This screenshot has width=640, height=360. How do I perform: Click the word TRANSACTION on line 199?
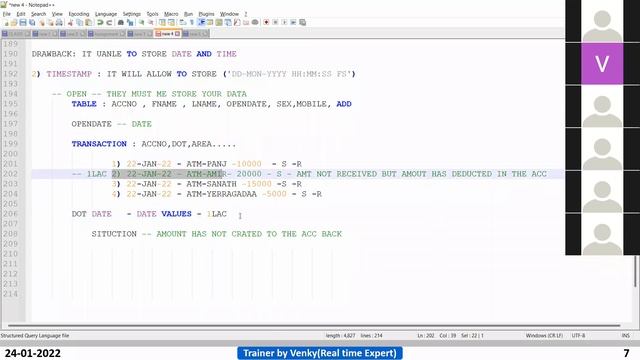pyautogui.click(x=99, y=144)
